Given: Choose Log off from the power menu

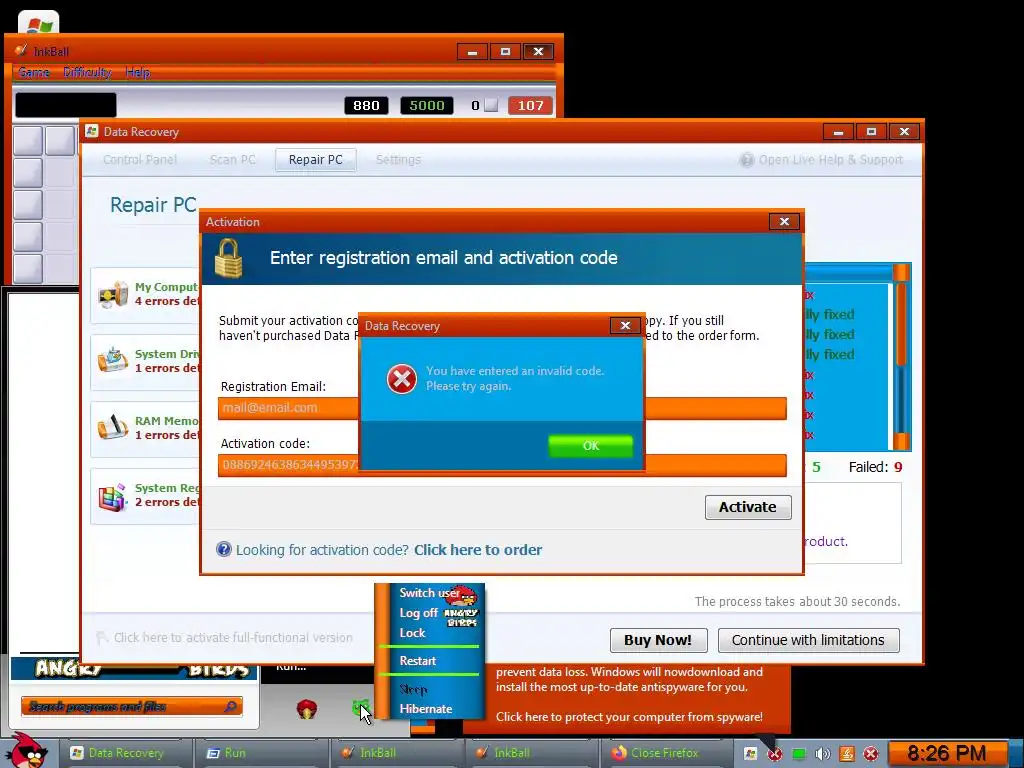Looking at the screenshot, I should point(419,613).
